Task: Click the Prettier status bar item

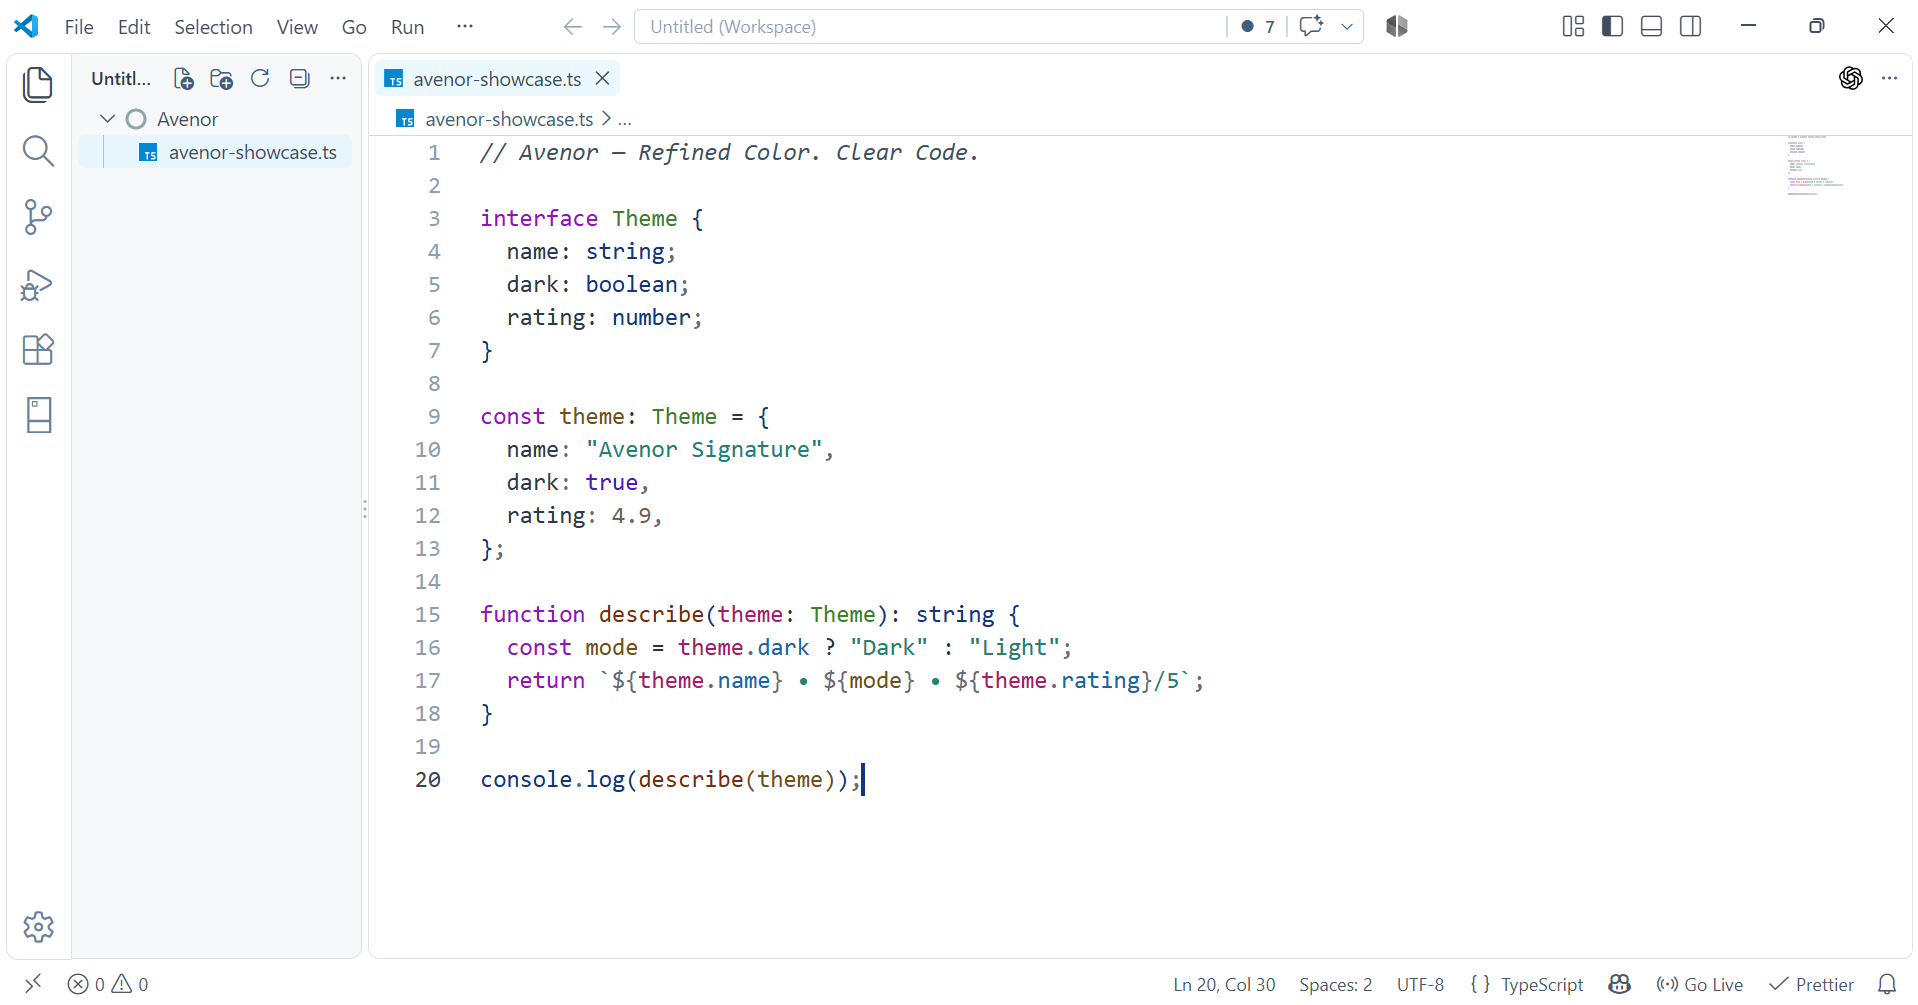Action: click(1811, 985)
